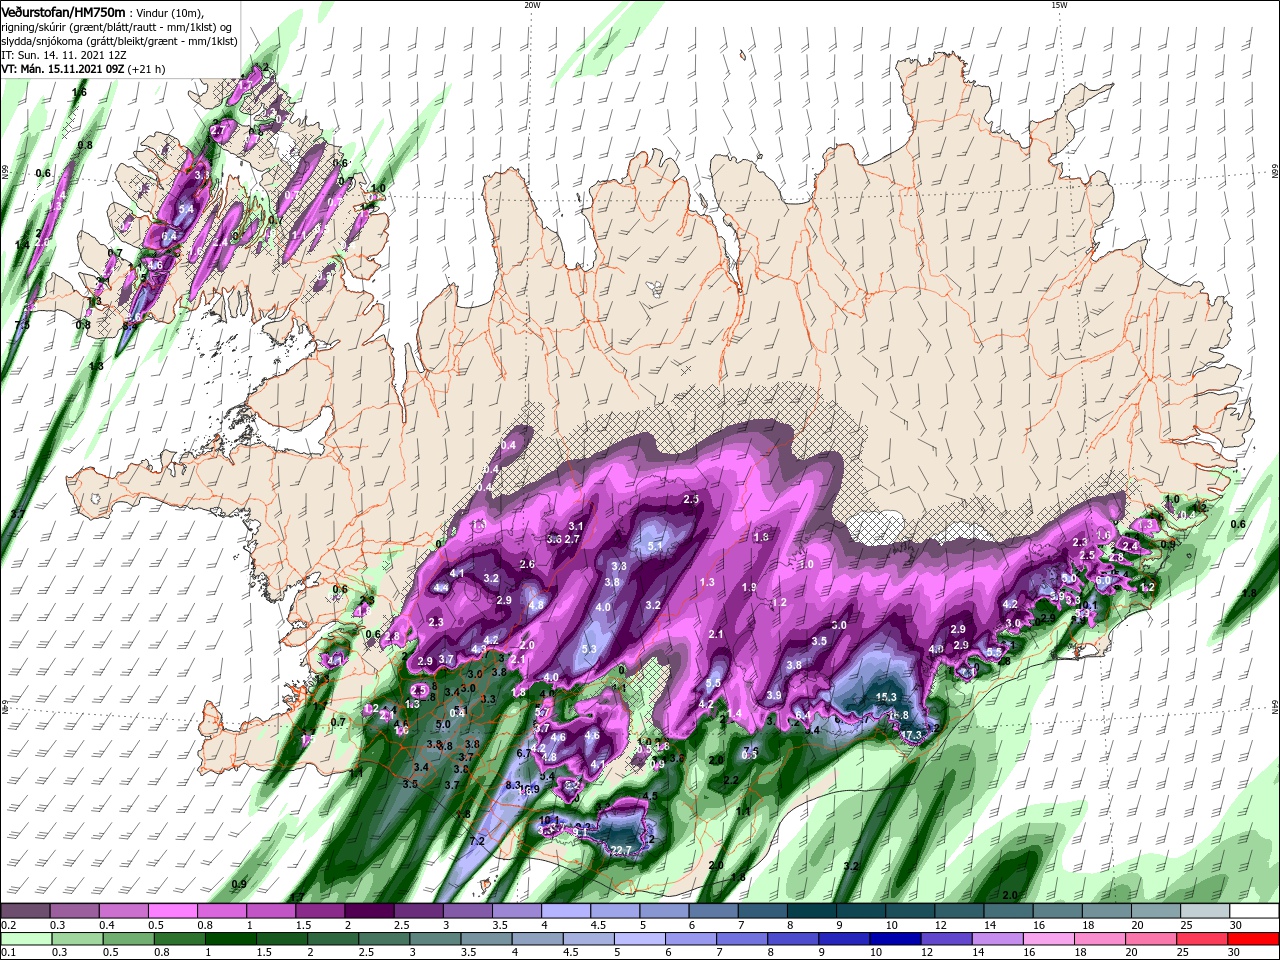The height and width of the screenshot is (960, 1280).
Task: Pick the first dark purple 0.2 snow swatch
Action: [25, 911]
